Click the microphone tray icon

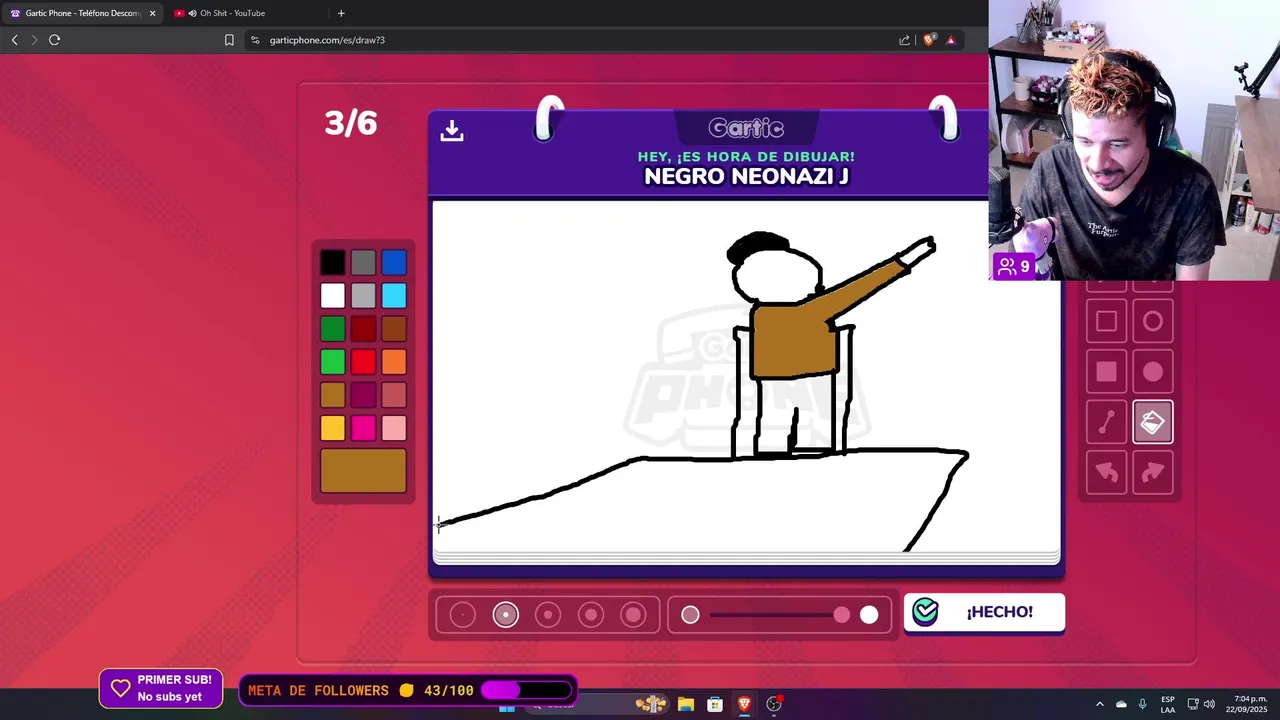[x=1142, y=704]
